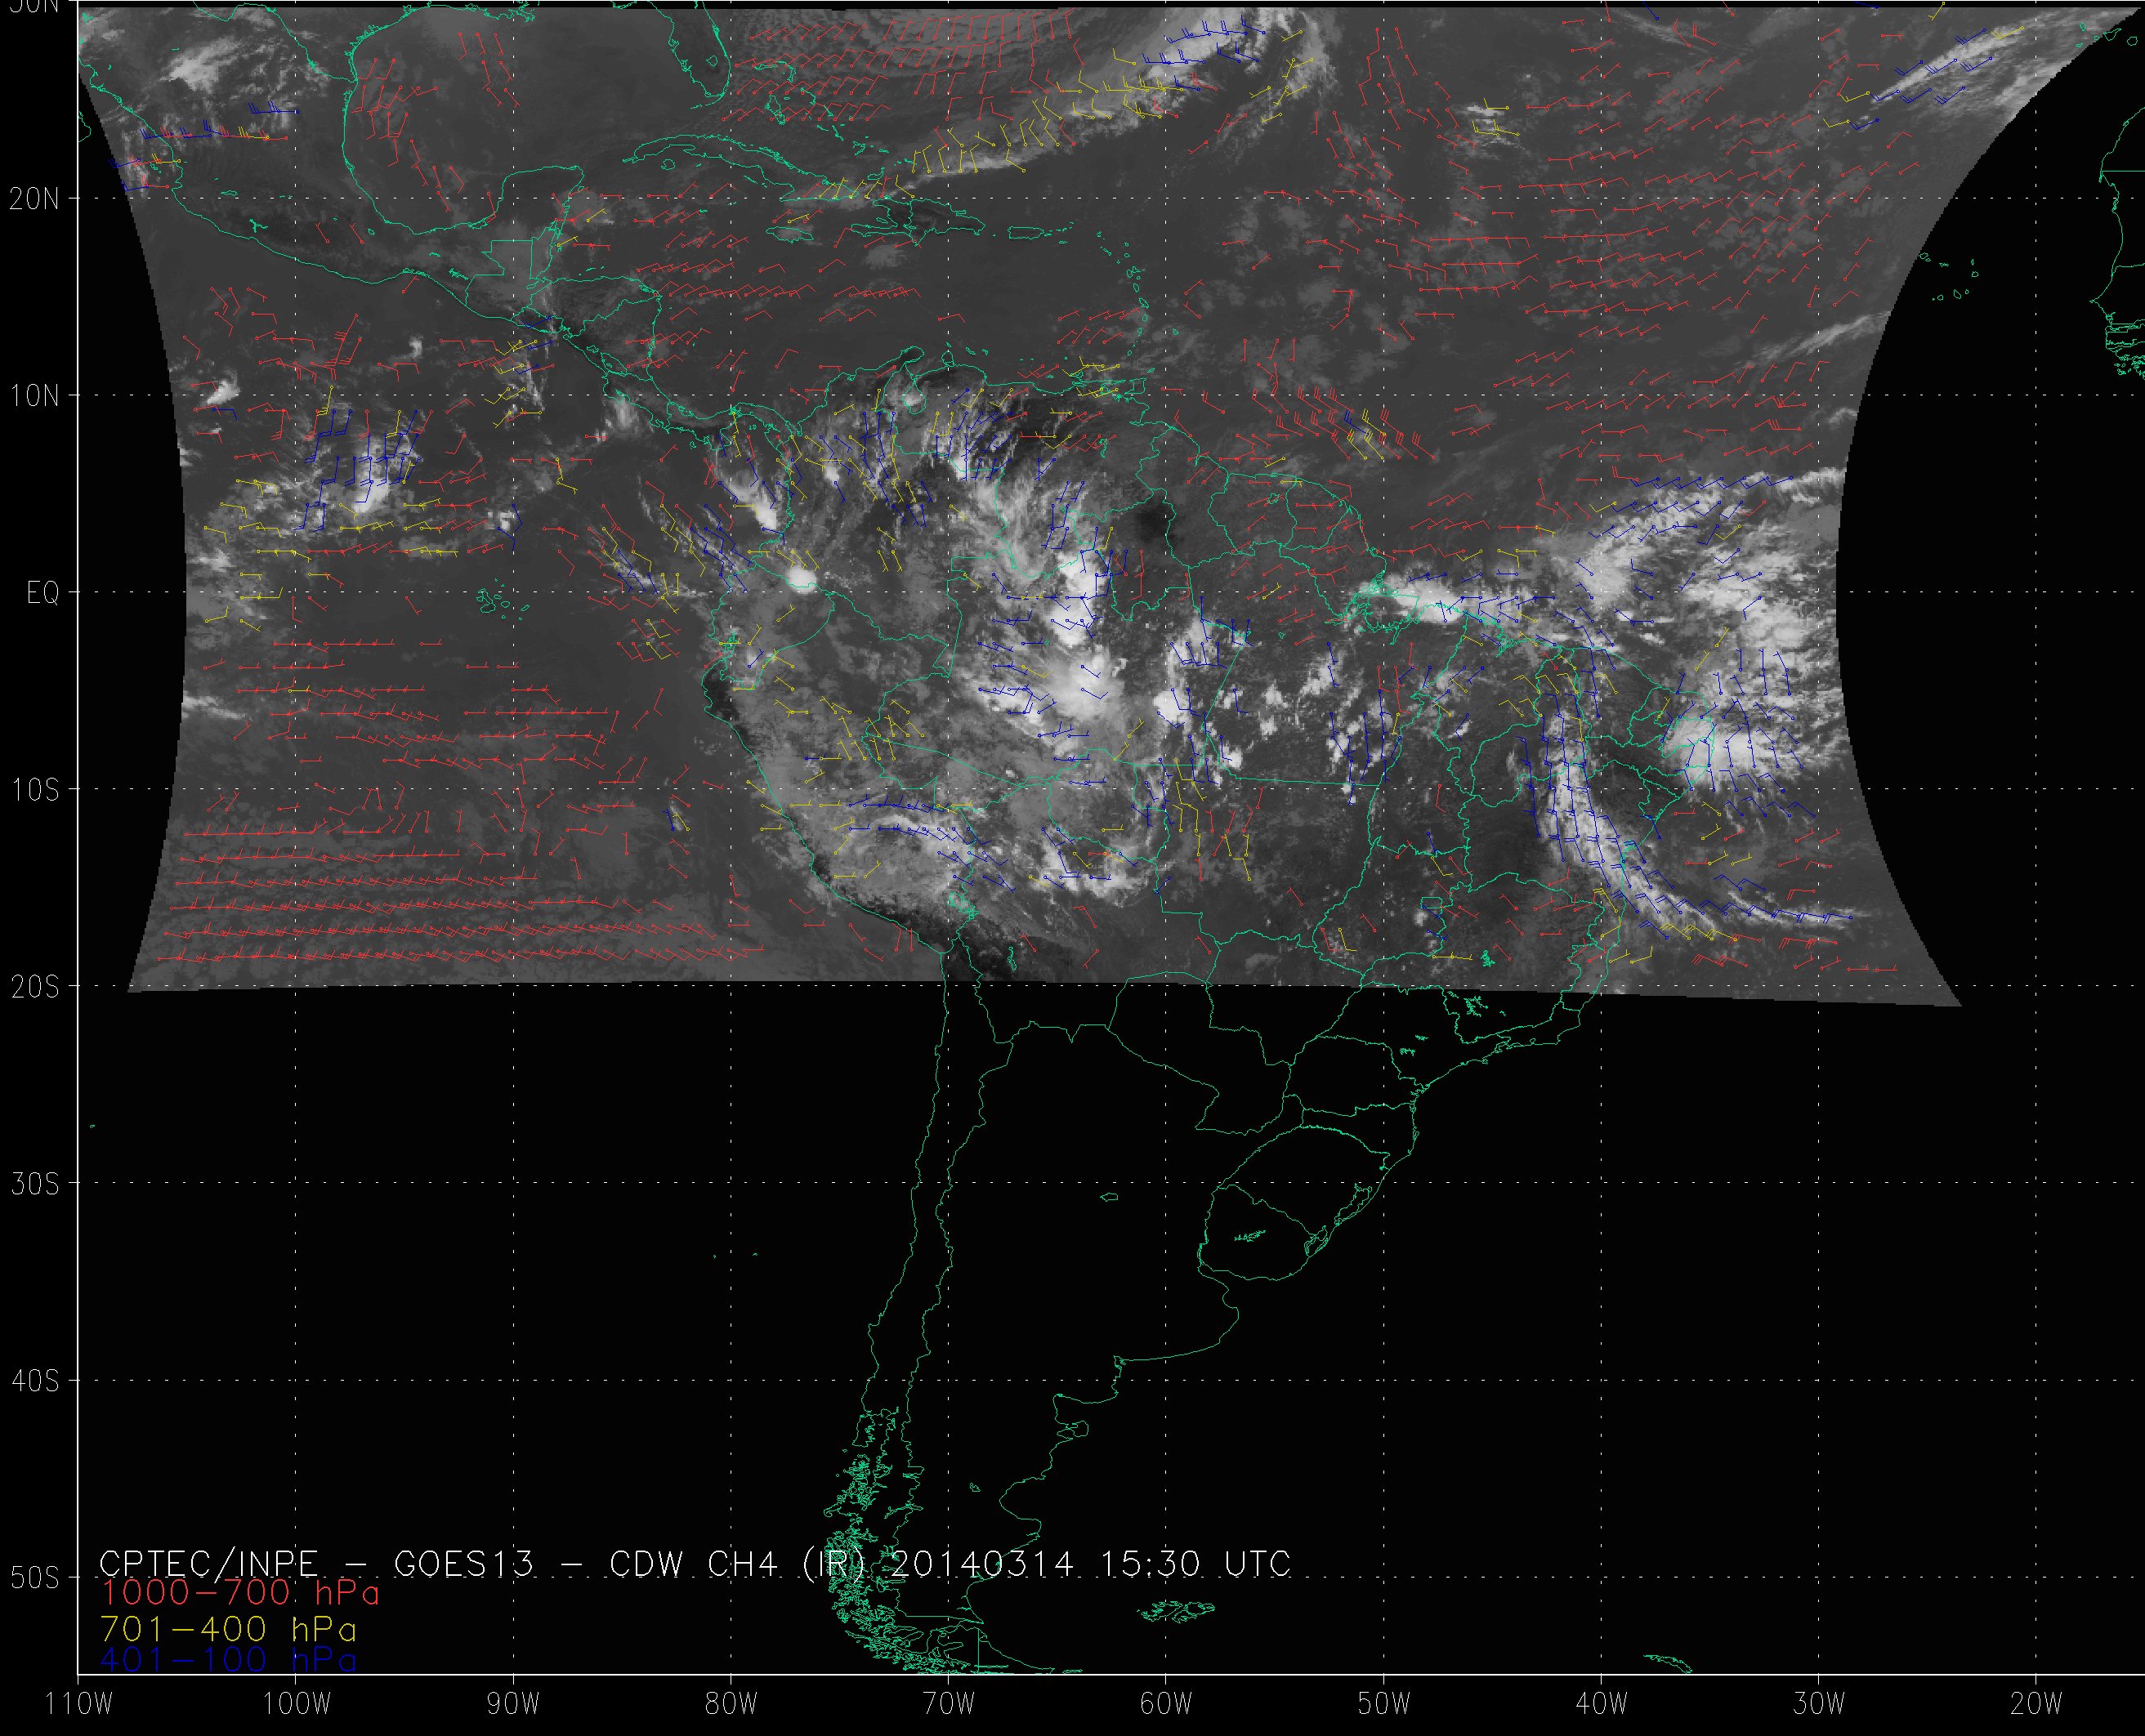This screenshot has height=1736, width=2145.
Task: Click the 20N latitude axis label
Action: 35,199
